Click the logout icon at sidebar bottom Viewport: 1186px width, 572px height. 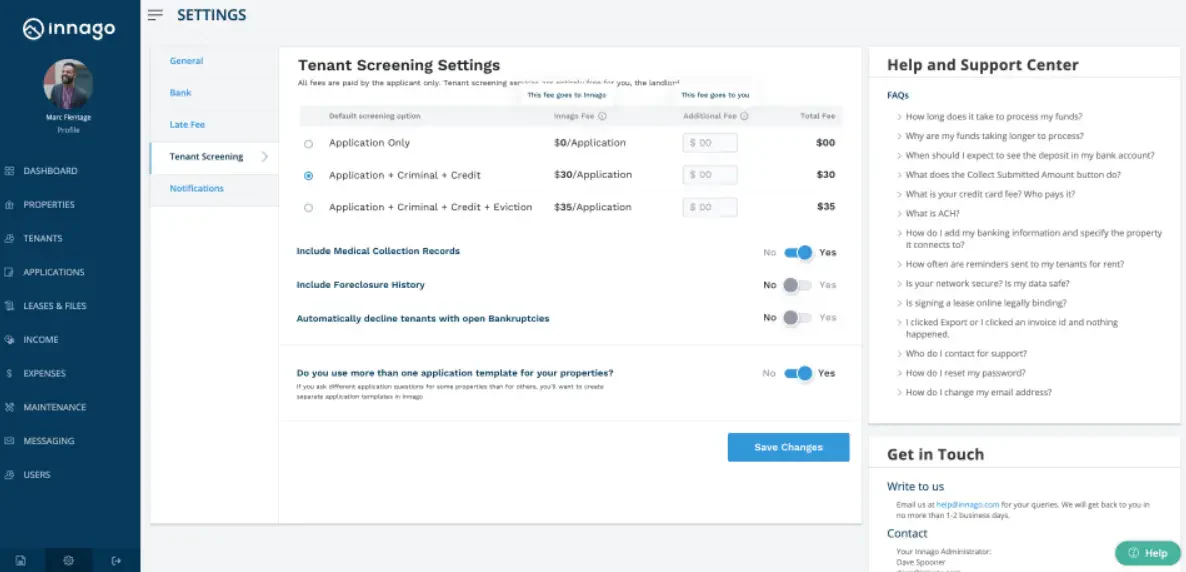coord(116,561)
